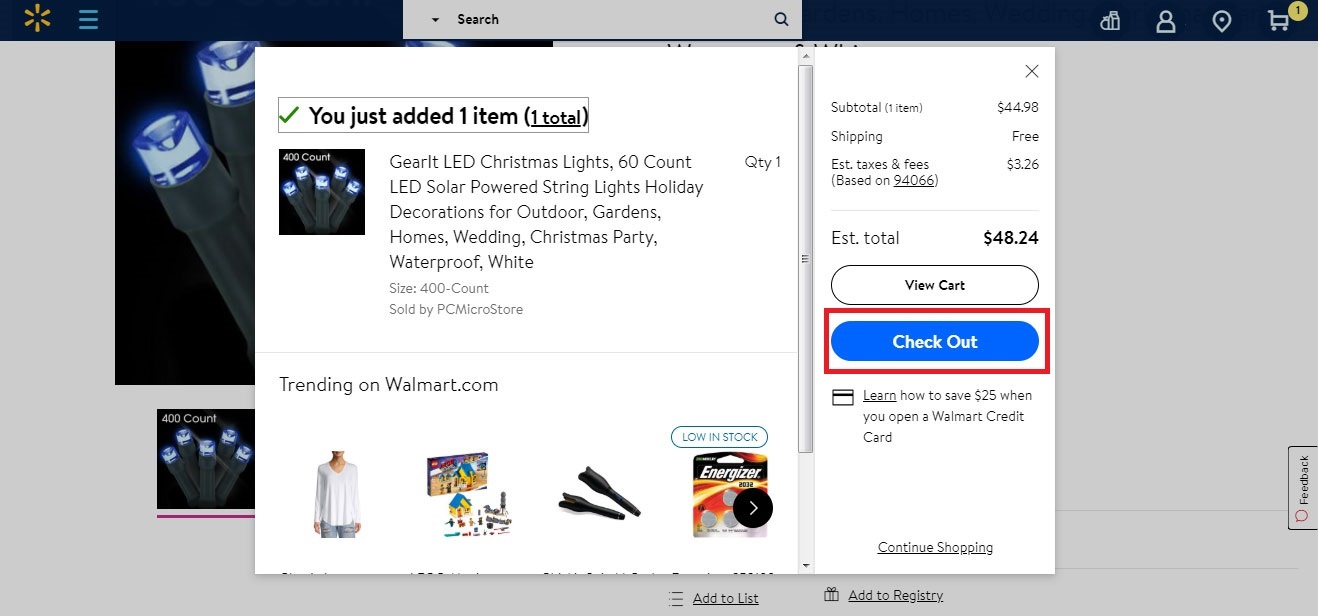Click the list icon beside Add to List
This screenshot has height=616, width=1318.
pos(676,597)
